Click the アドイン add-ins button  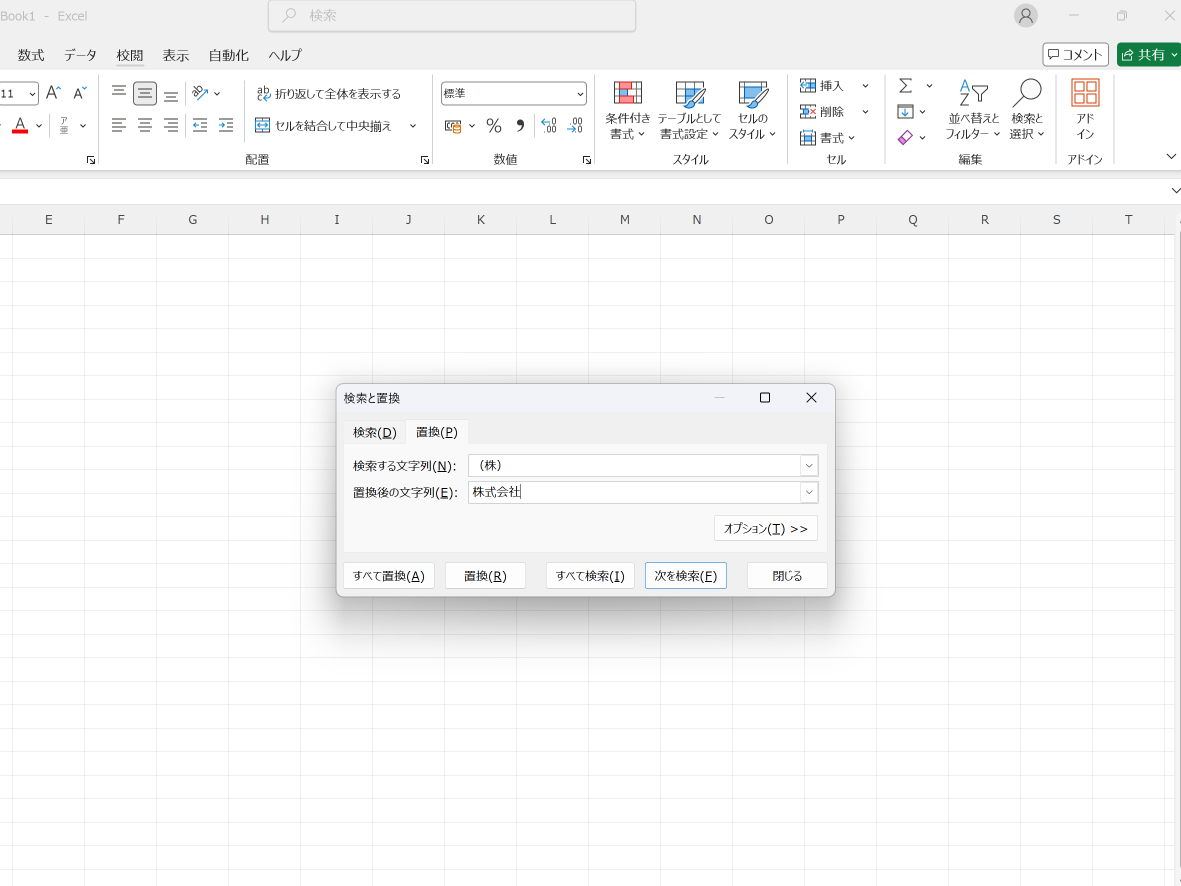point(1085,110)
